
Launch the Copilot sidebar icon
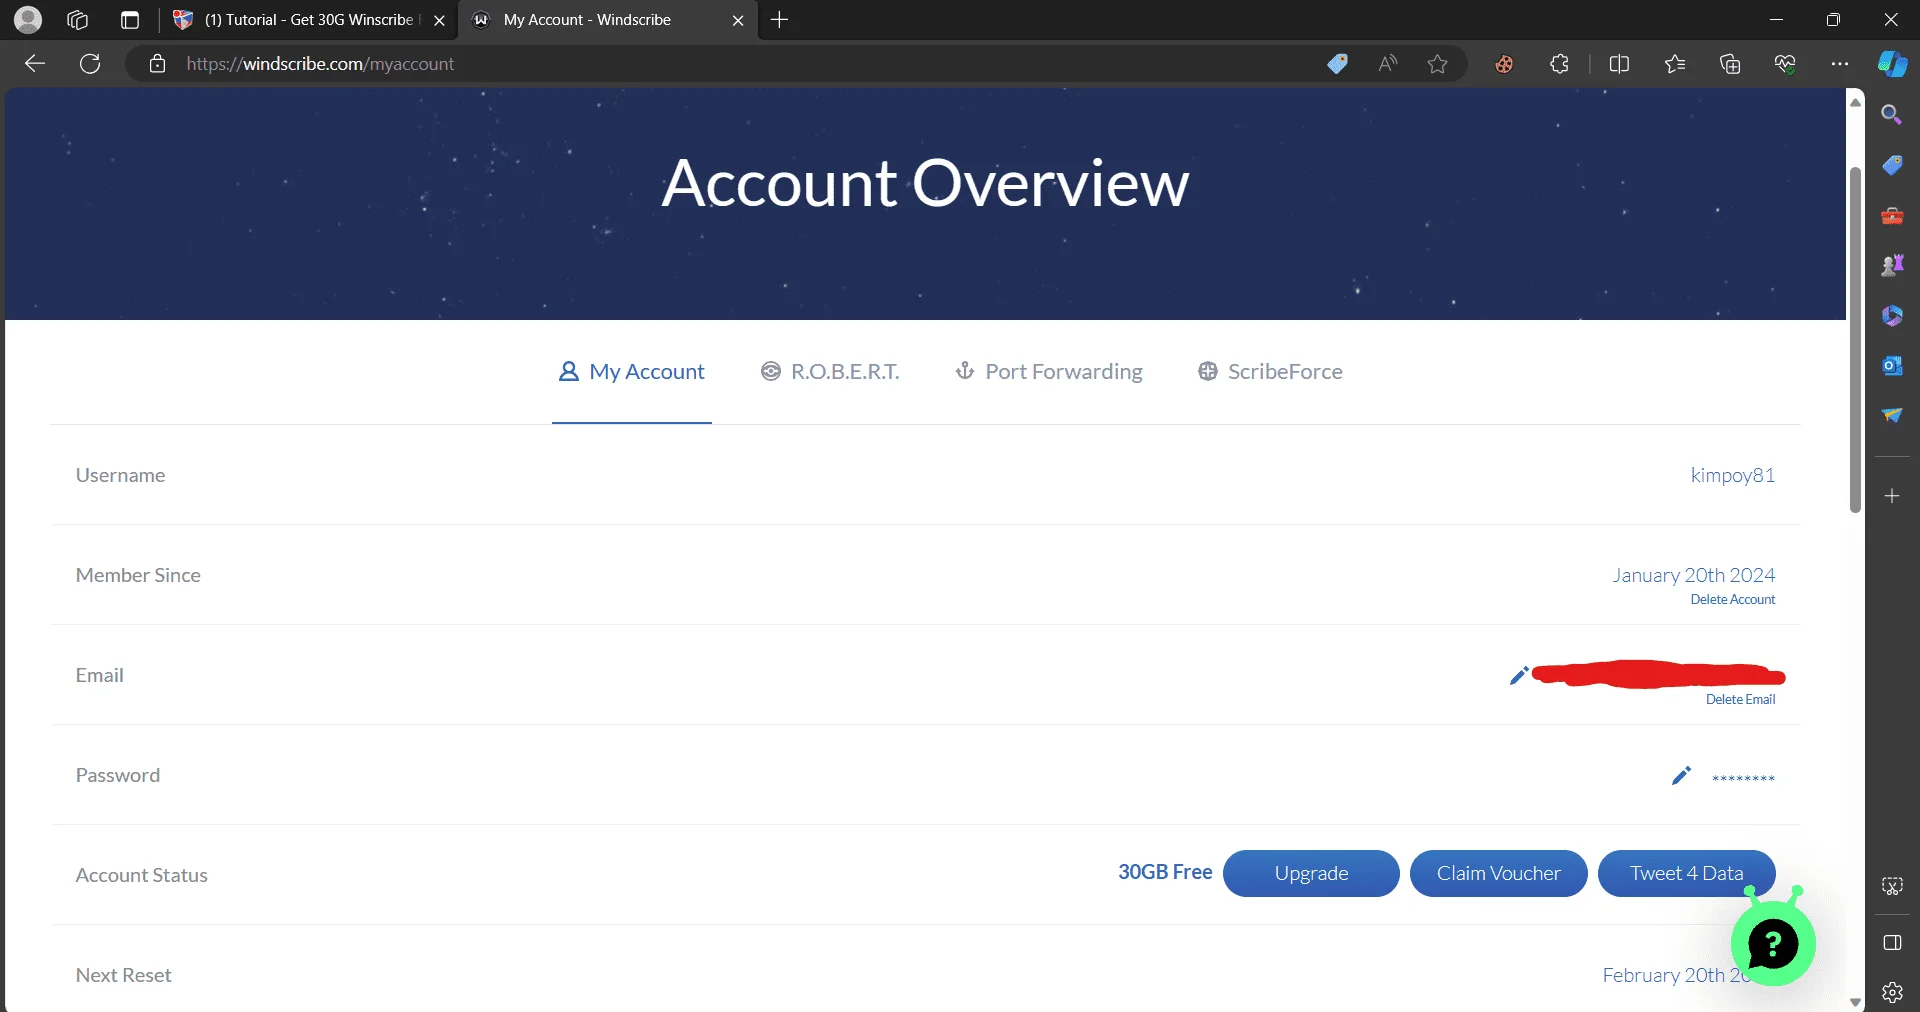1892,64
